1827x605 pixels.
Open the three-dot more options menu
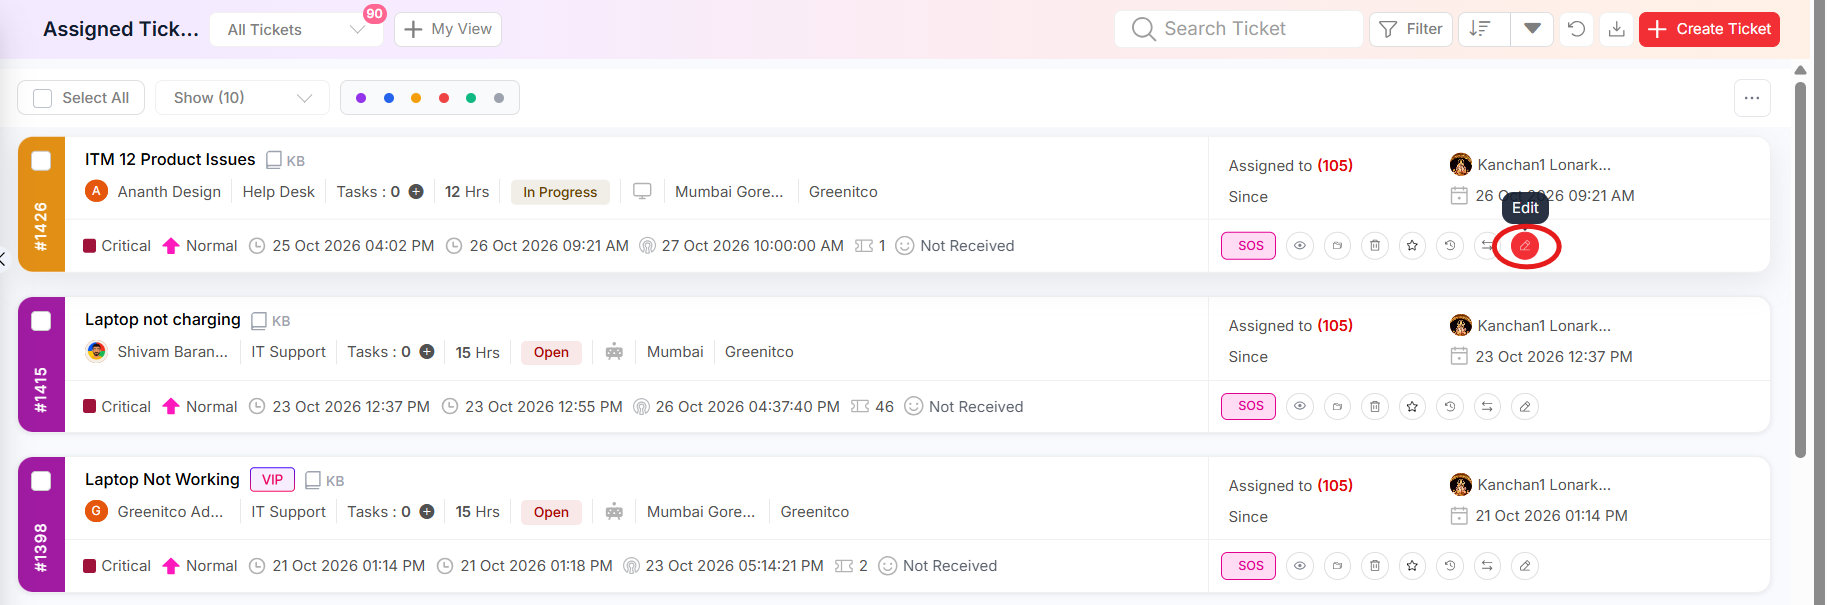click(x=1752, y=98)
